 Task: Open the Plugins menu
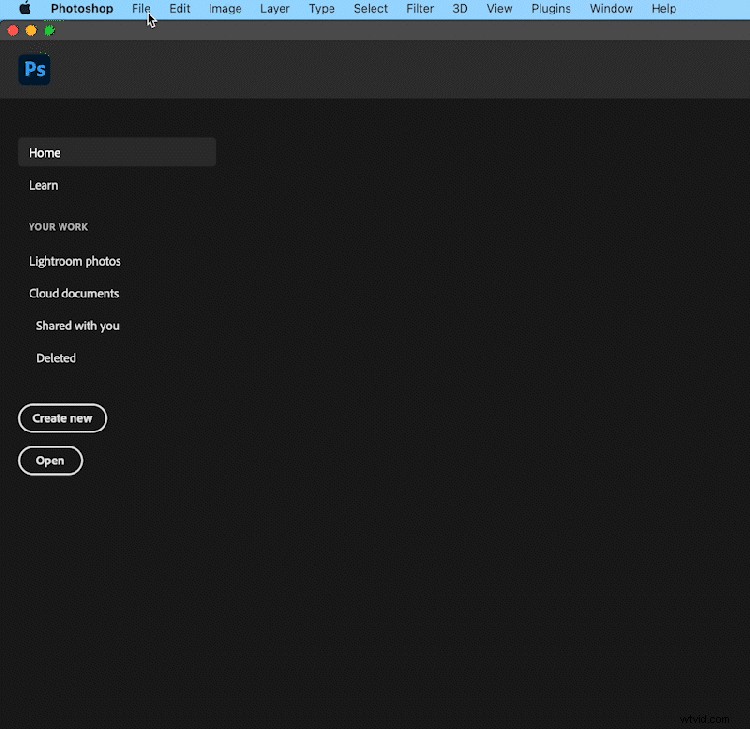click(551, 9)
